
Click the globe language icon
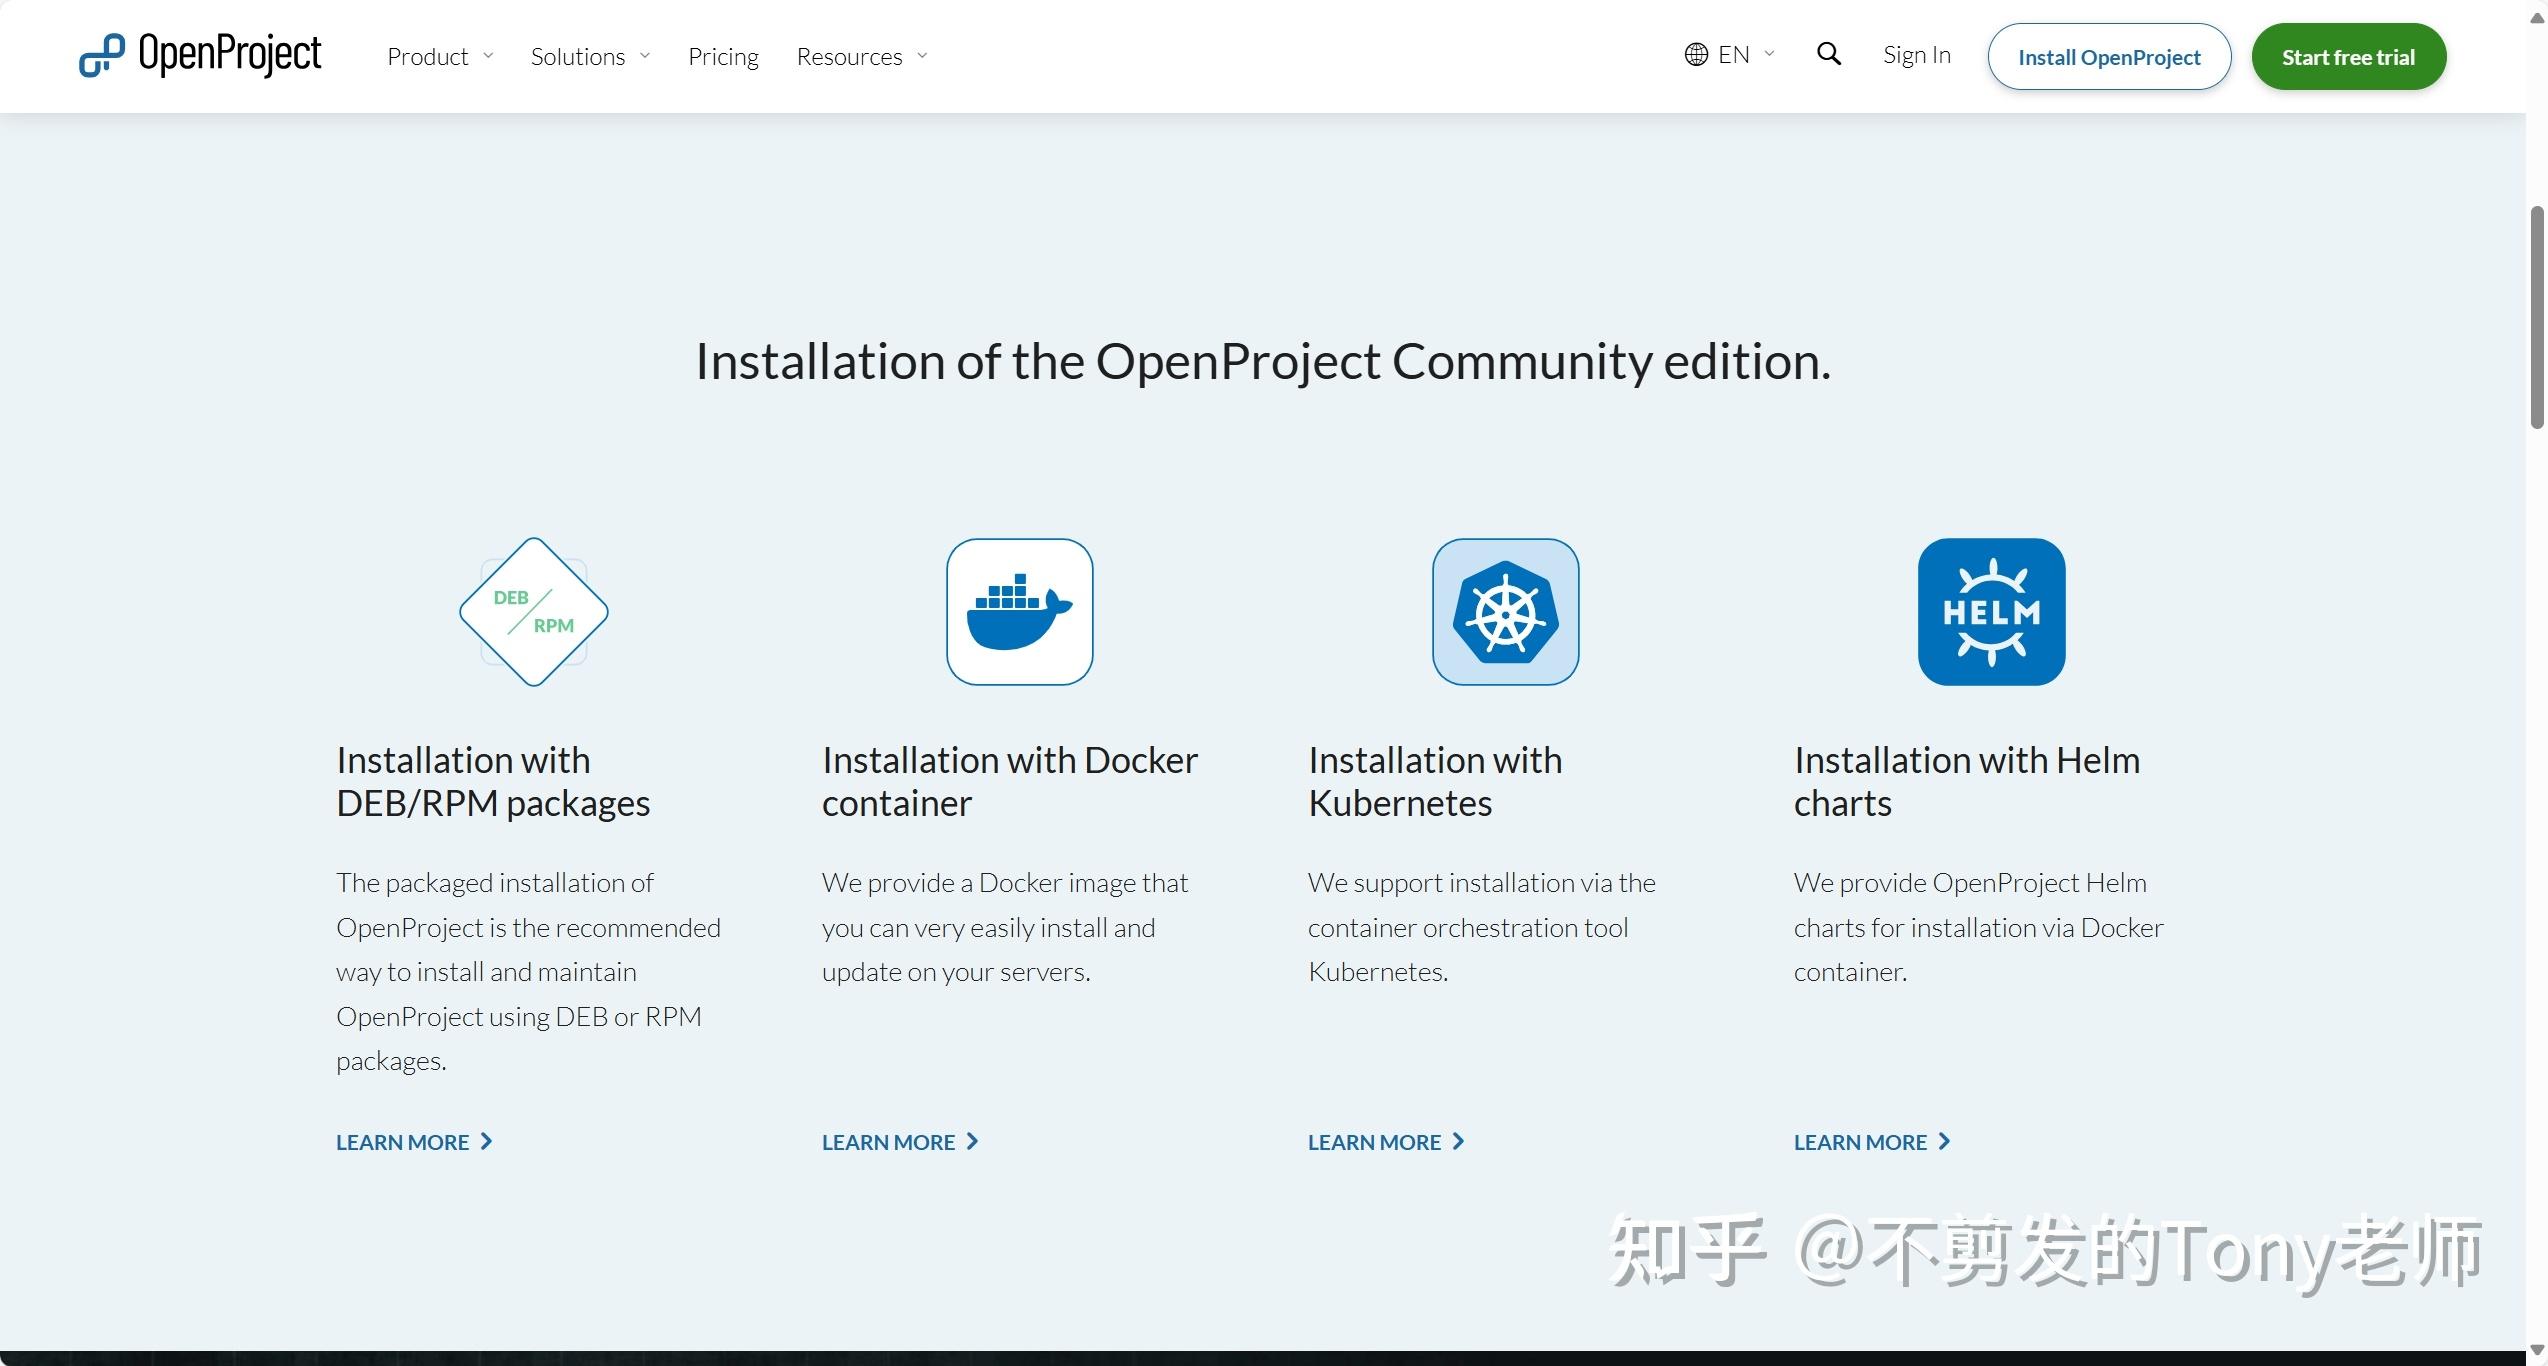click(1696, 55)
